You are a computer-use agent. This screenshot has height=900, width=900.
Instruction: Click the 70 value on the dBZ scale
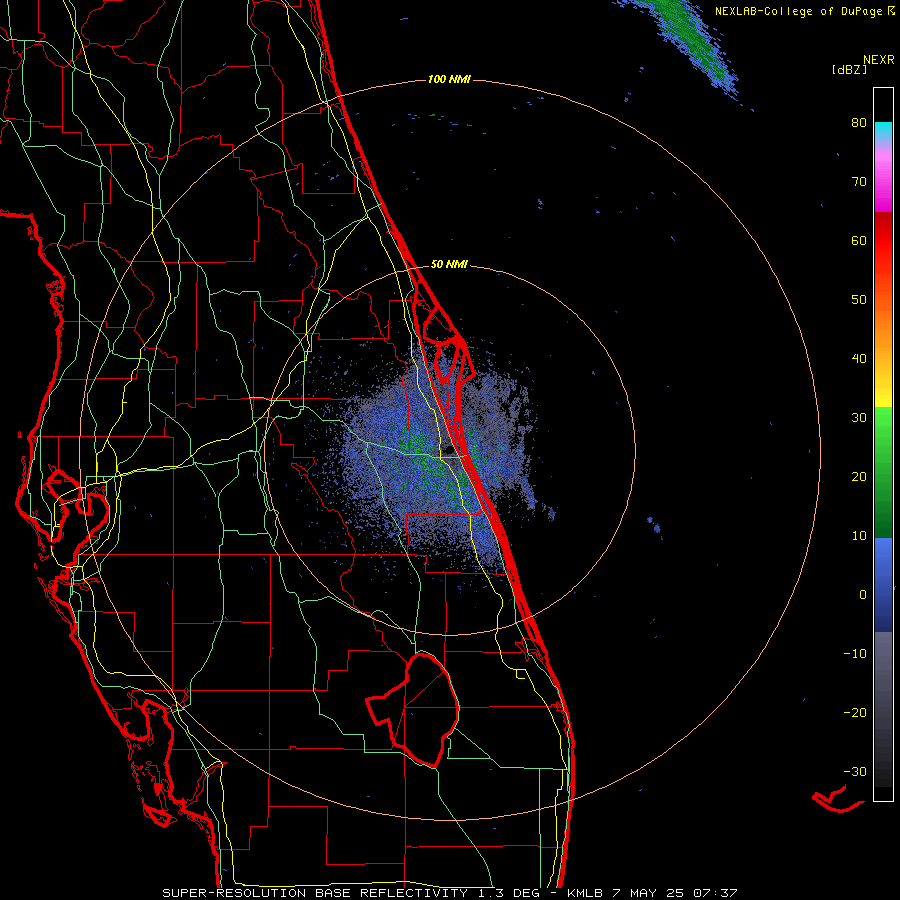(x=859, y=182)
